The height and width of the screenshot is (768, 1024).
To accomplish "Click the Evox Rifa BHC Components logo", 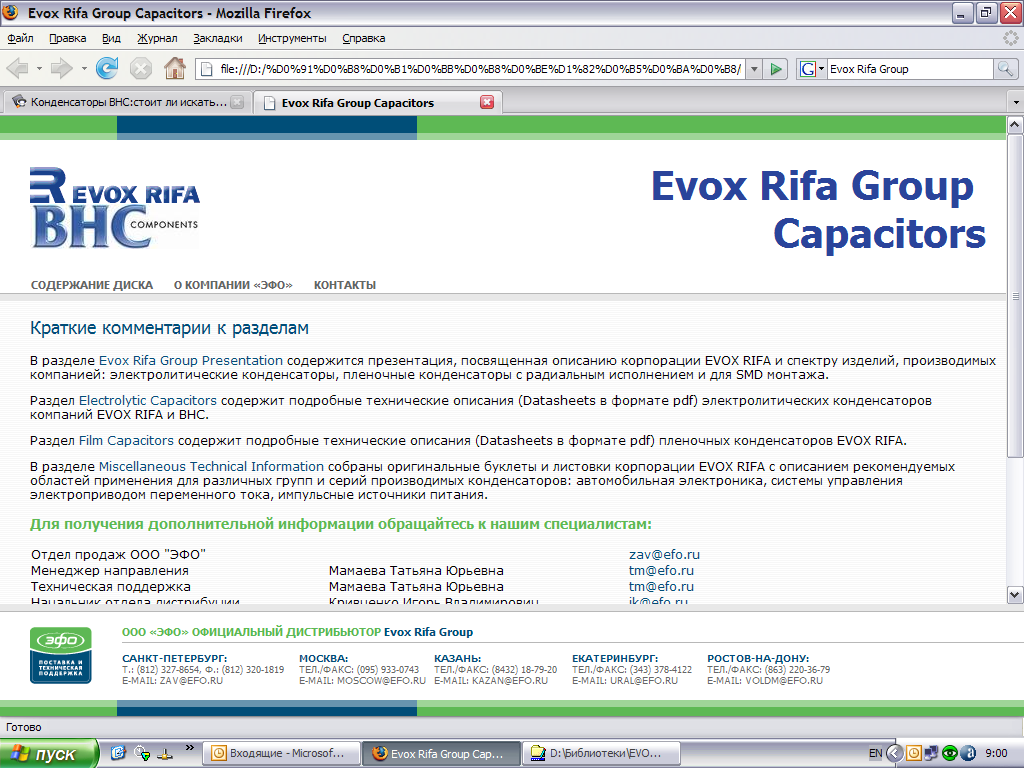I will 114,208.
